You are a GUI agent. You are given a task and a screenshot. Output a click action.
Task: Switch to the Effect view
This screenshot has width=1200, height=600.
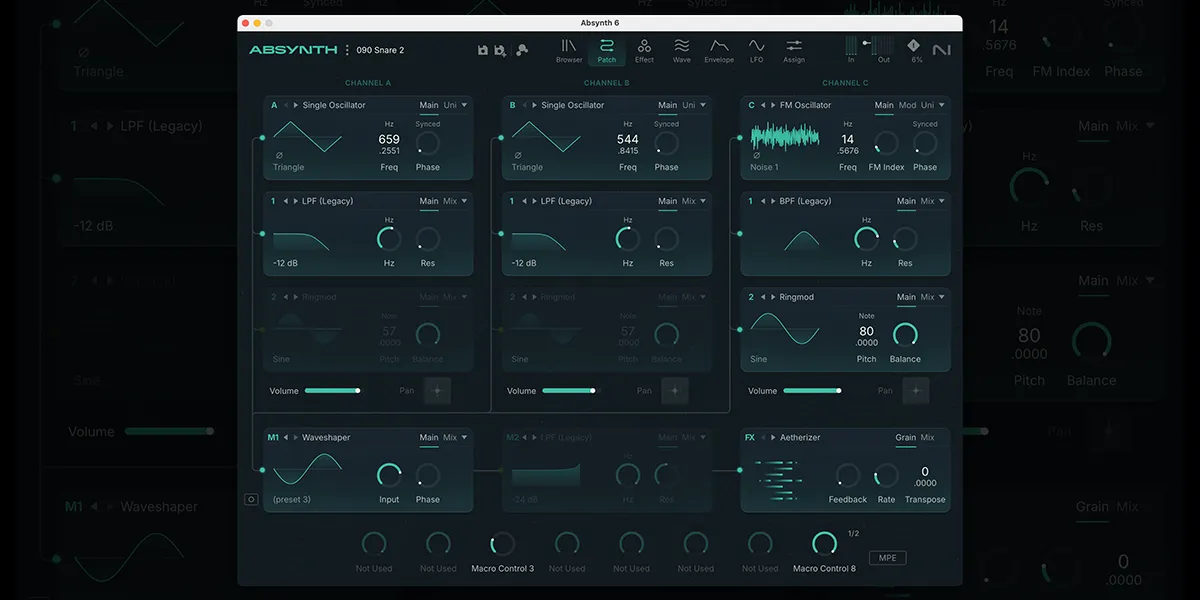[x=644, y=51]
